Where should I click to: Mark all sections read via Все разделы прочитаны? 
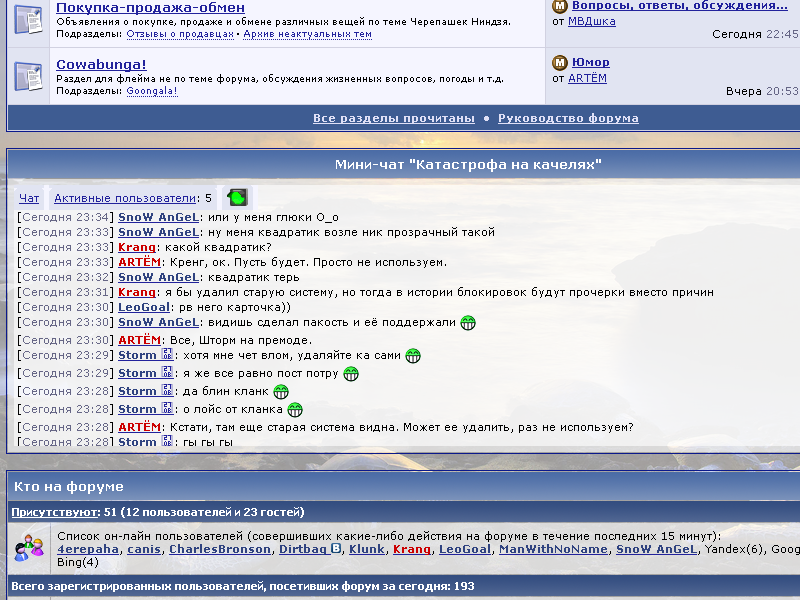pos(394,118)
